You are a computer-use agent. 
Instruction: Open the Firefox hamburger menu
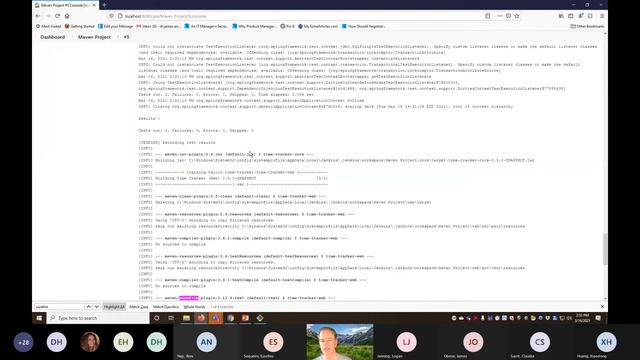(x=602, y=16)
